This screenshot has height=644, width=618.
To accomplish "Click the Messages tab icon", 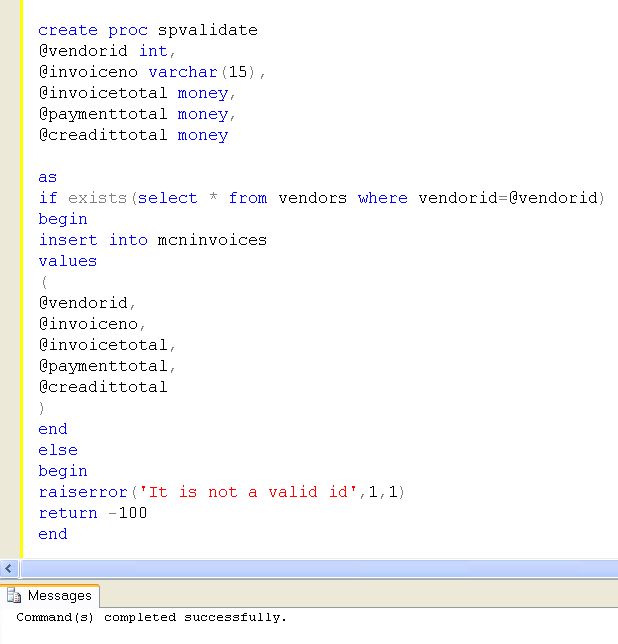I will pos(14,596).
